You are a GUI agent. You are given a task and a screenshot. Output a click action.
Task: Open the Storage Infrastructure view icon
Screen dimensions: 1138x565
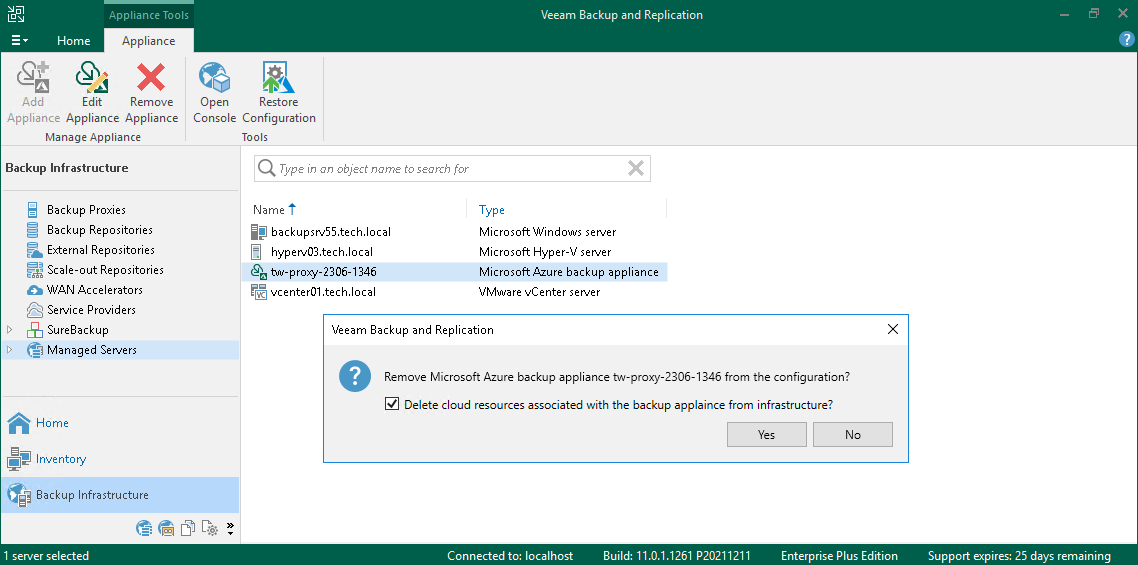[144, 528]
